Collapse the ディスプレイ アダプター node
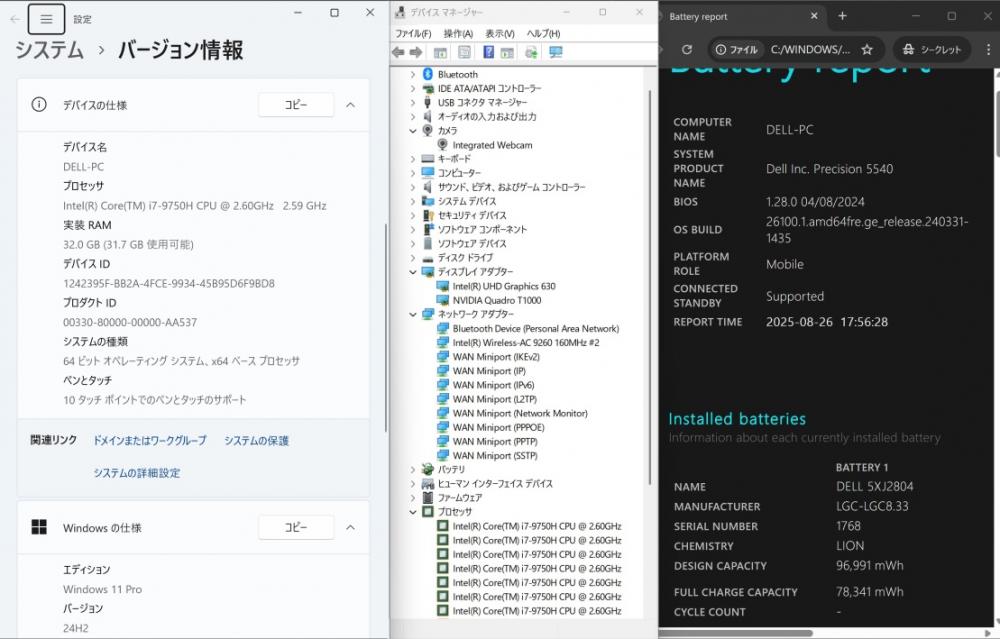Screen dimensions: 1000x639 (x=413, y=272)
